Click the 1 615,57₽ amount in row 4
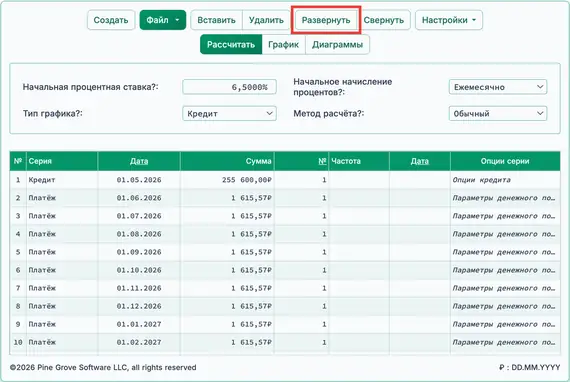This screenshot has height=382, width=570. 227,234
